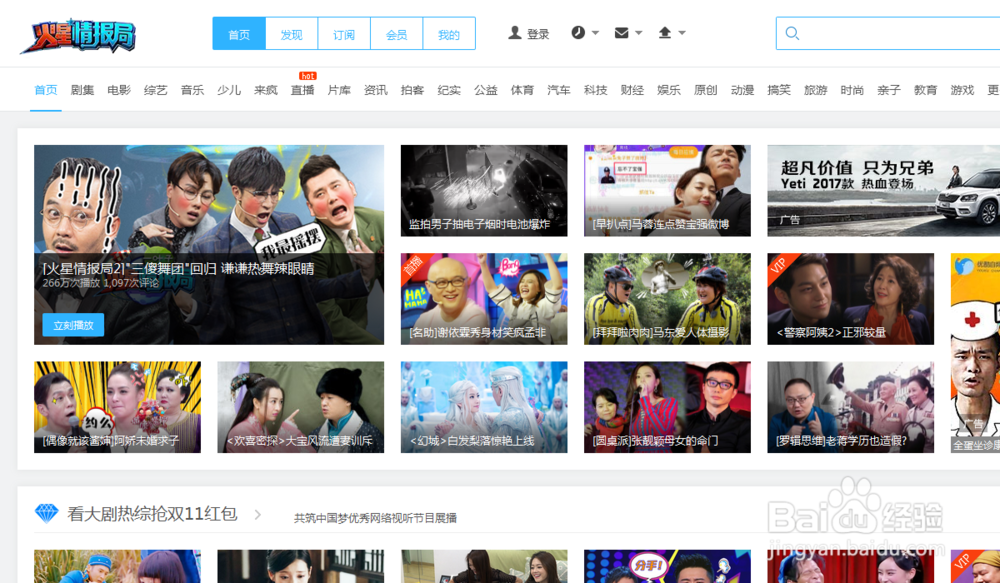Open the 财经 category
This screenshot has width=1000, height=583.
[x=632, y=90]
